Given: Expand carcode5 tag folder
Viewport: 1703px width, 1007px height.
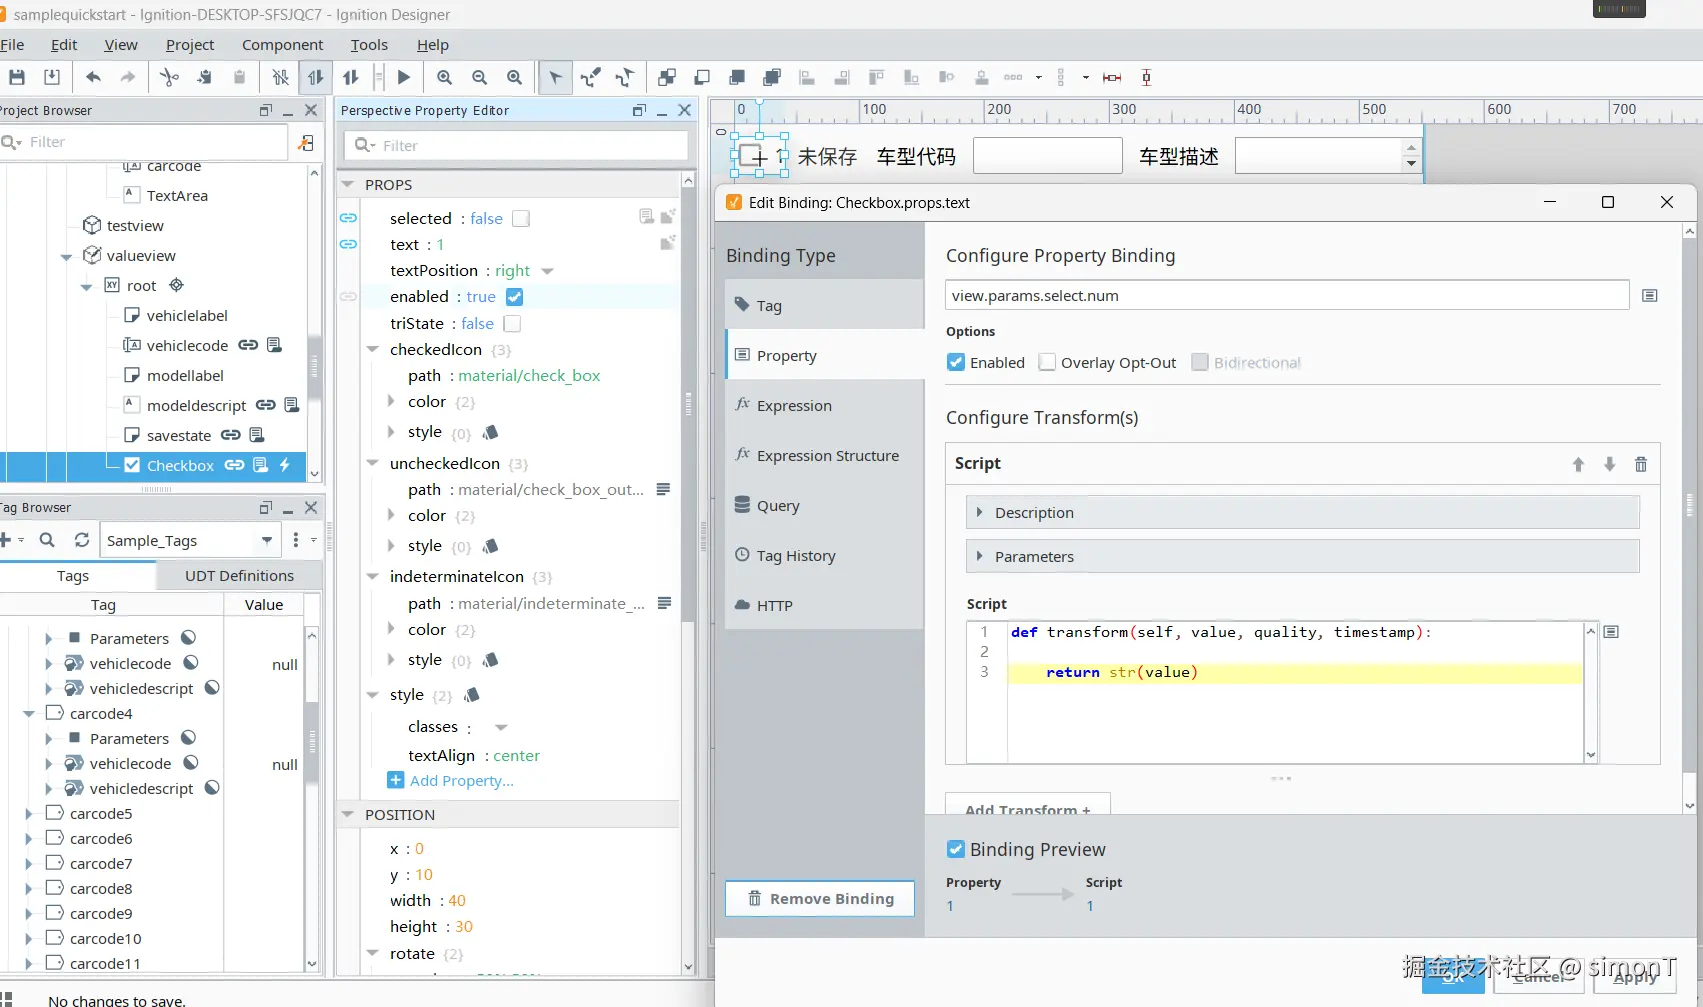Looking at the screenshot, I should [x=28, y=813].
